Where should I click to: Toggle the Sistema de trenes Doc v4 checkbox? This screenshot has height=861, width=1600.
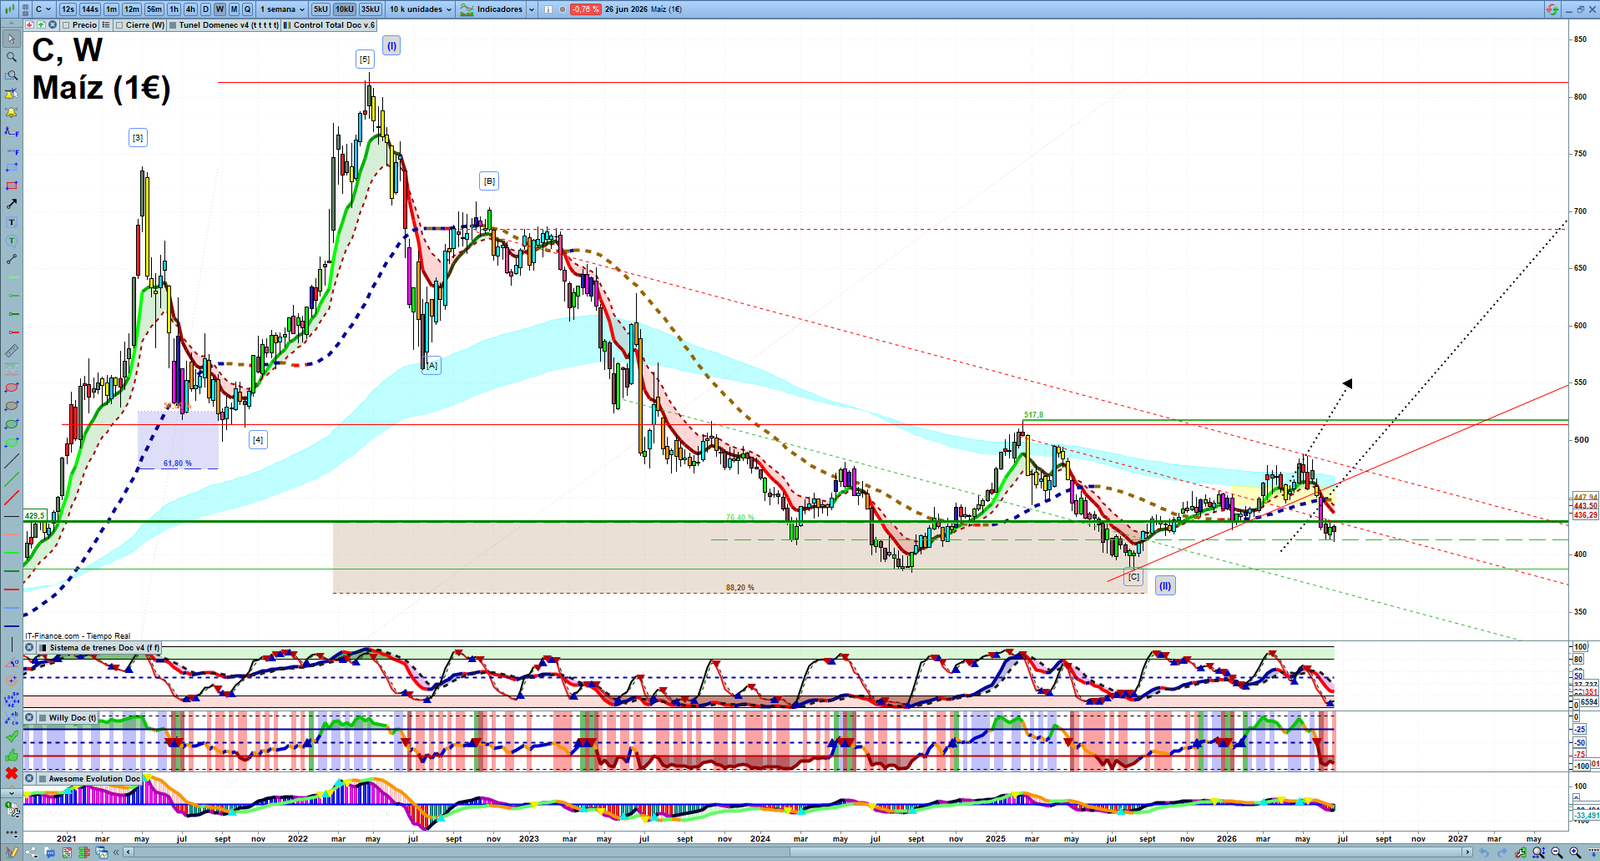point(43,648)
